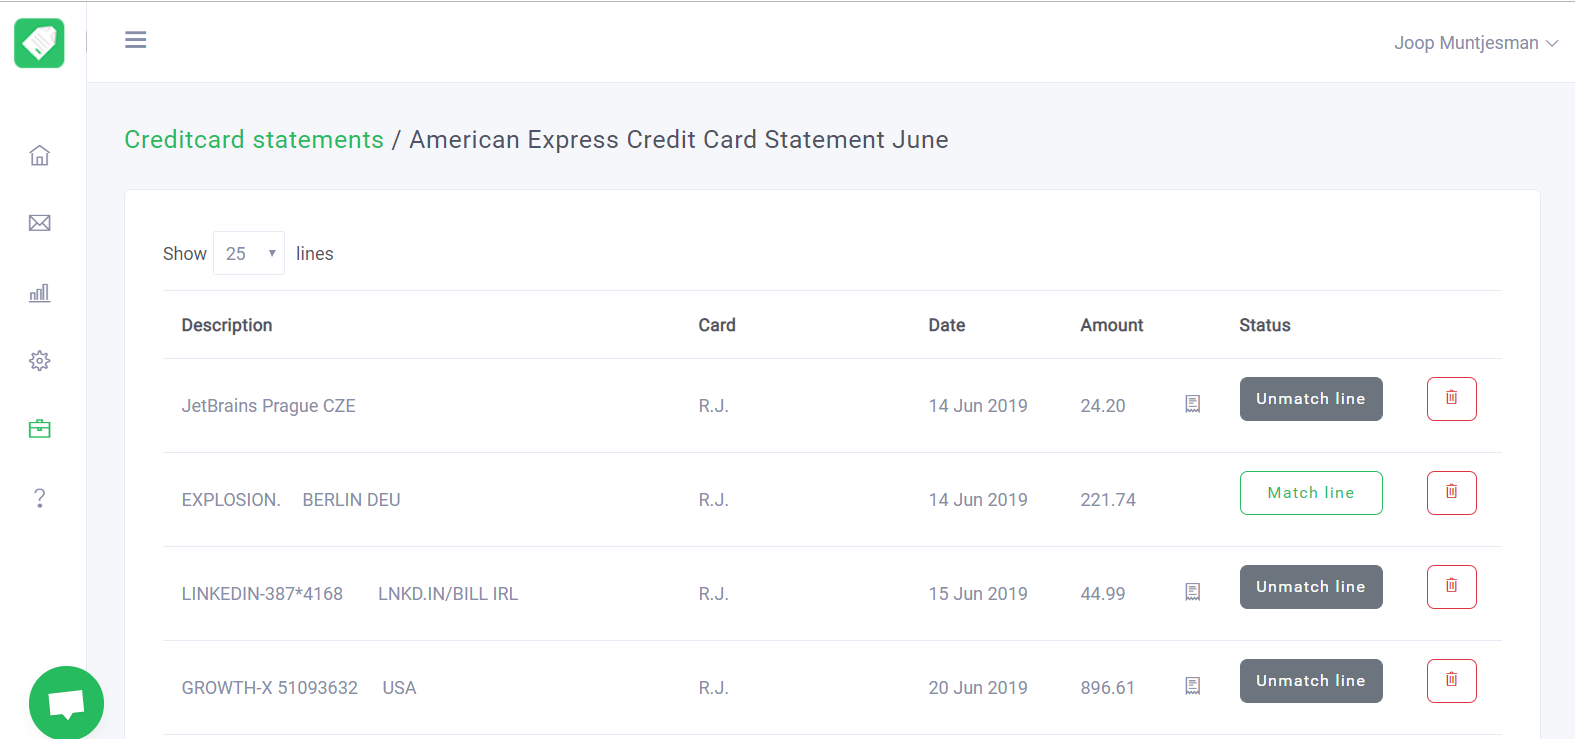Delete the GROWTH-X 51093632 line
1575x739 pixels.
(1451, 681)
